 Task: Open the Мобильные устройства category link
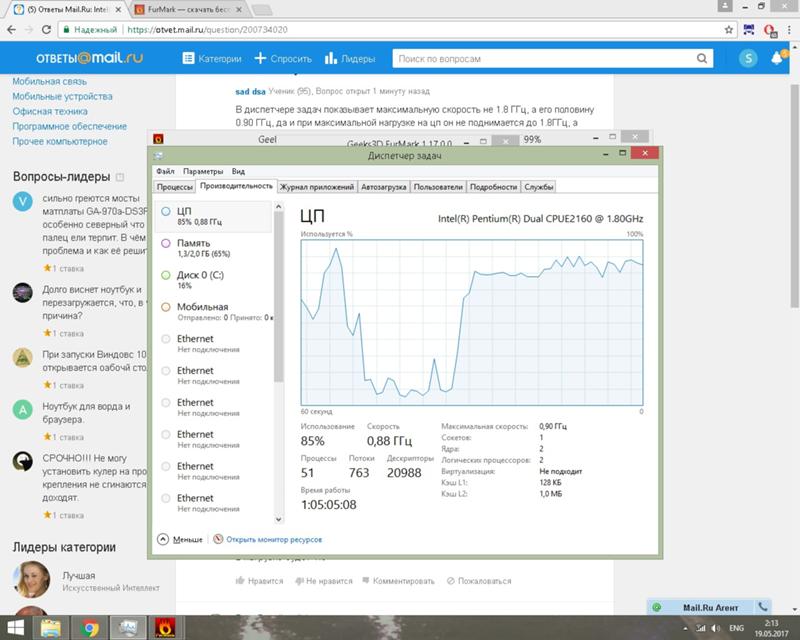point(62,96)
